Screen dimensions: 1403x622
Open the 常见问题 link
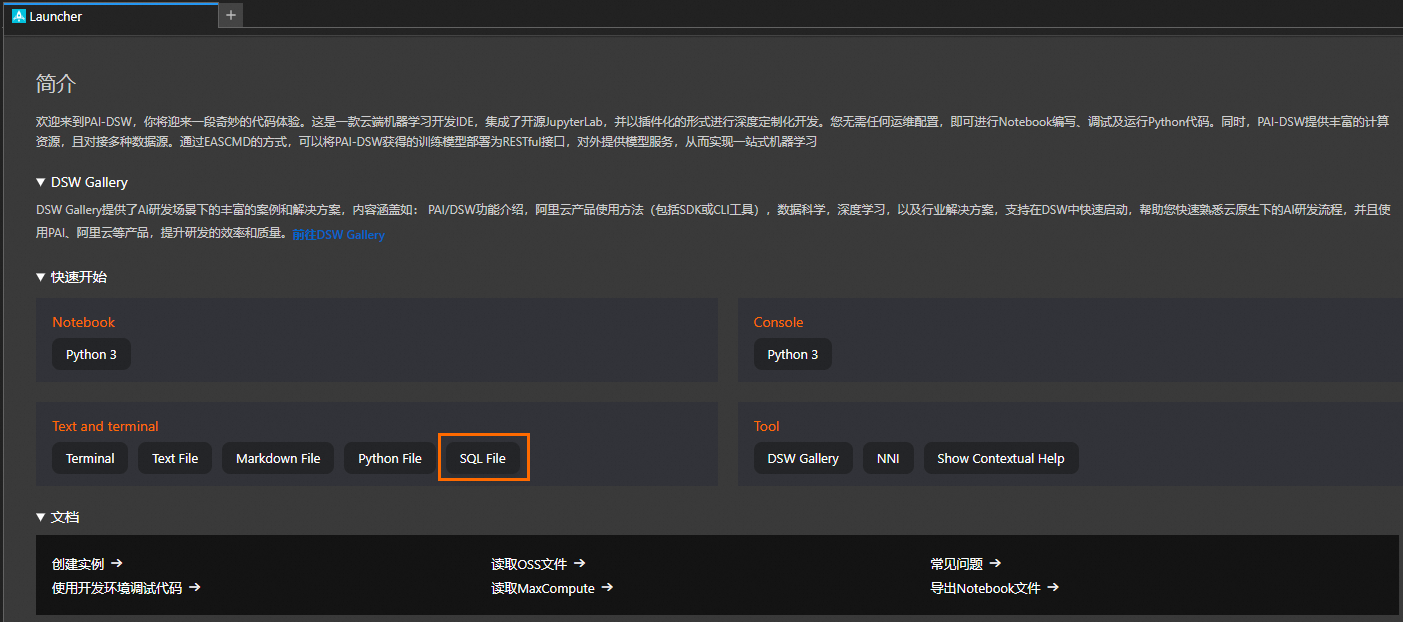pyautogui.click(x=965, y=564)
